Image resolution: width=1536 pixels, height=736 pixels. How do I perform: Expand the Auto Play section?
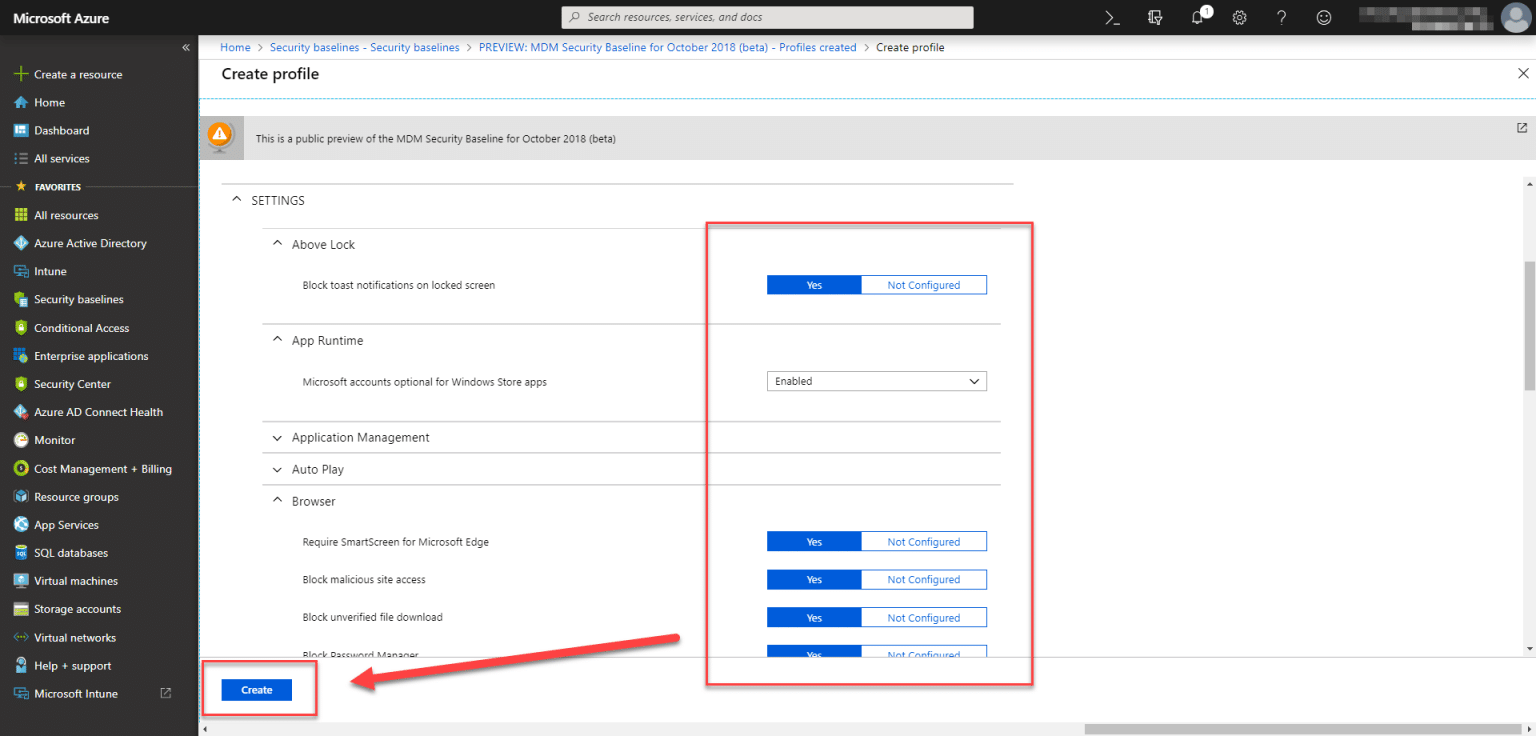click(x=277, y=469)
